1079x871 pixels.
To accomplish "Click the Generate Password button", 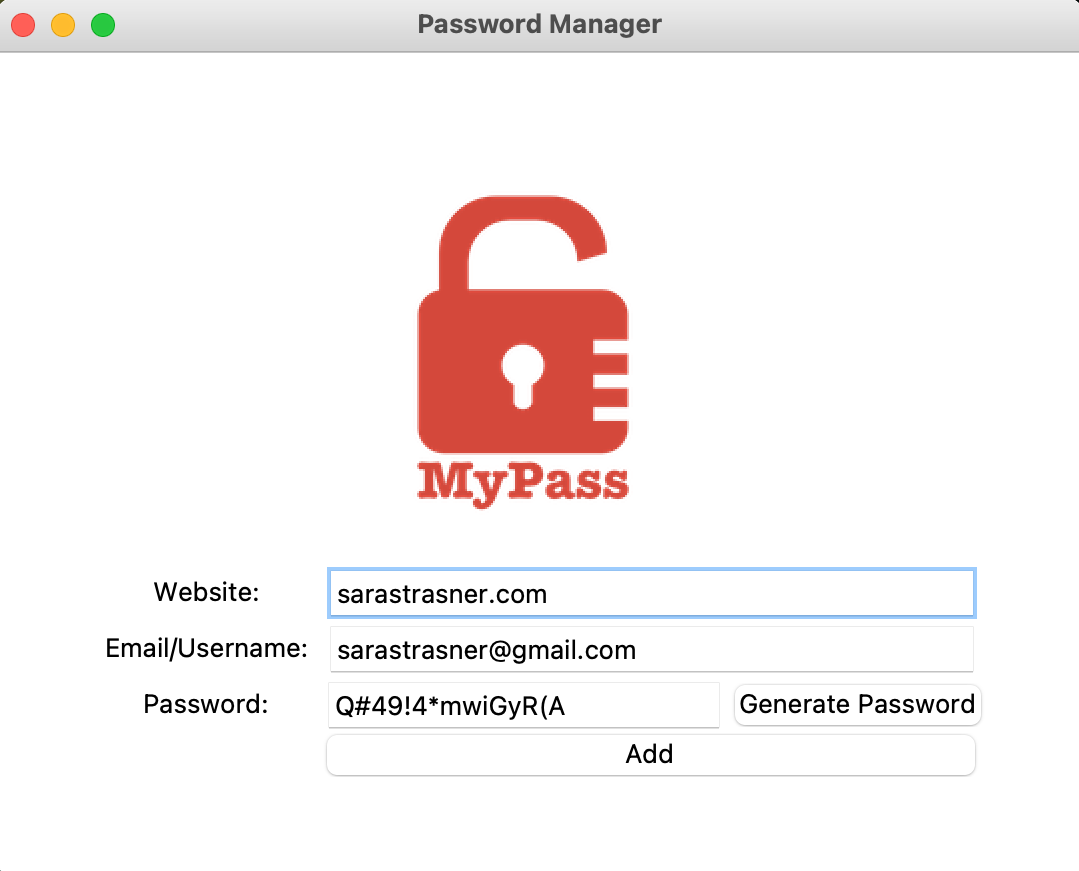I will (857, 705).
